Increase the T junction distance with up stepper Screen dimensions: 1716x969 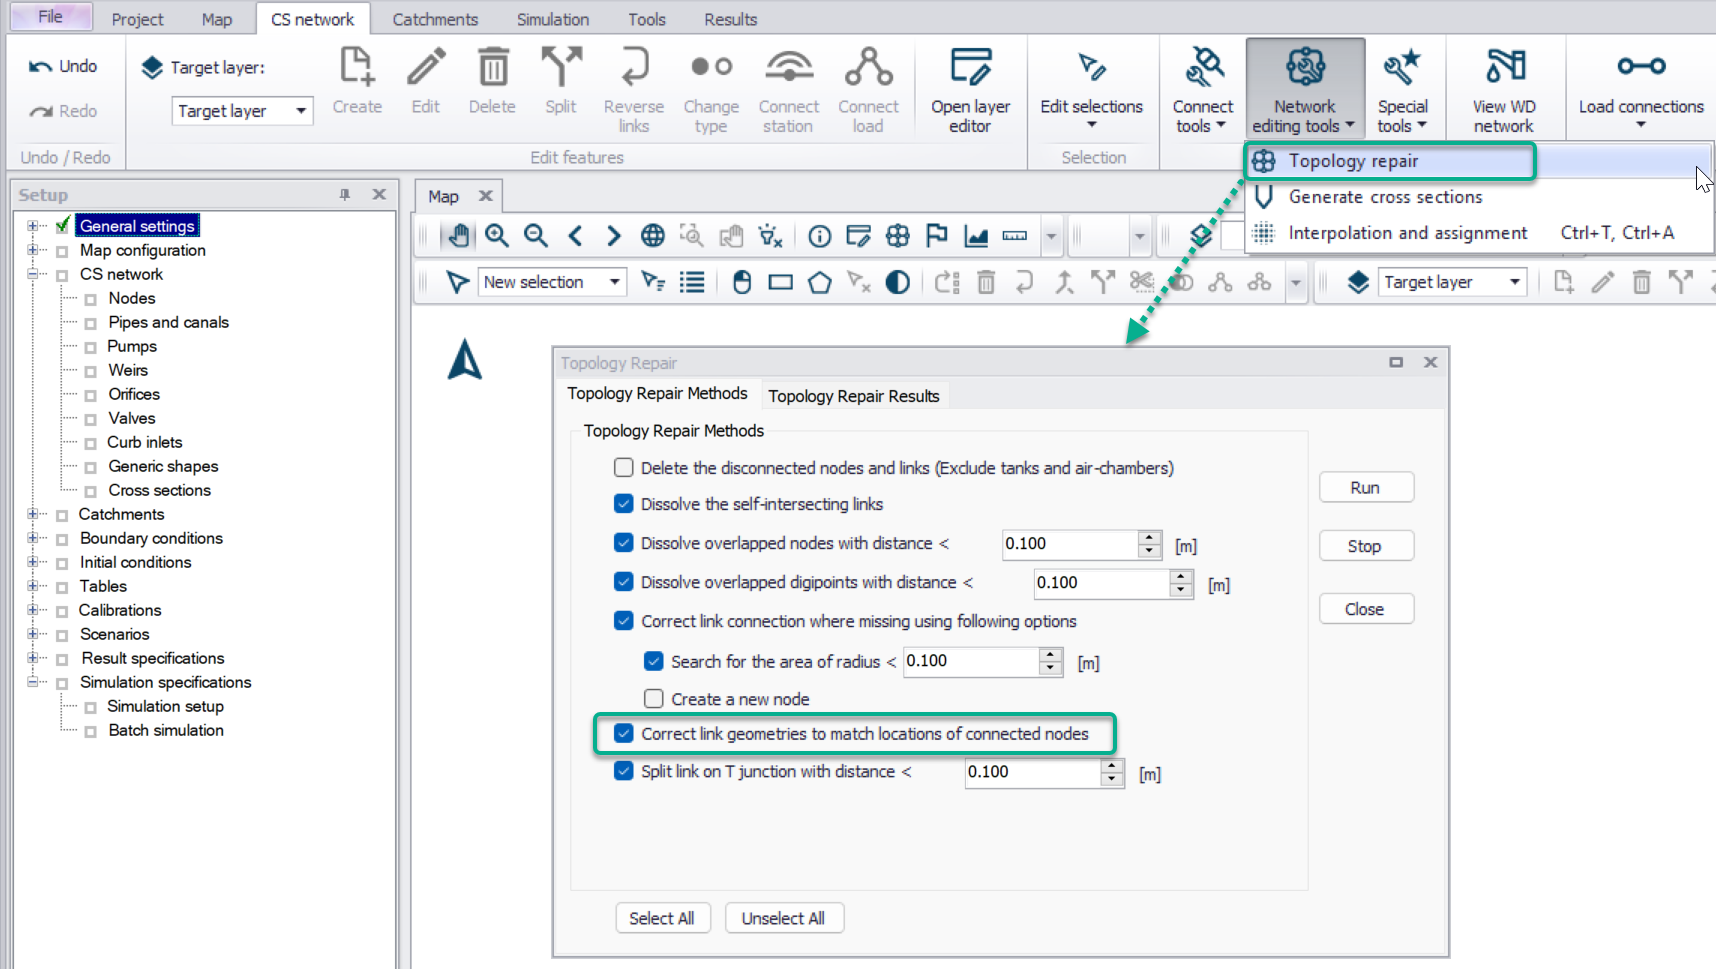click(1112, 765)
